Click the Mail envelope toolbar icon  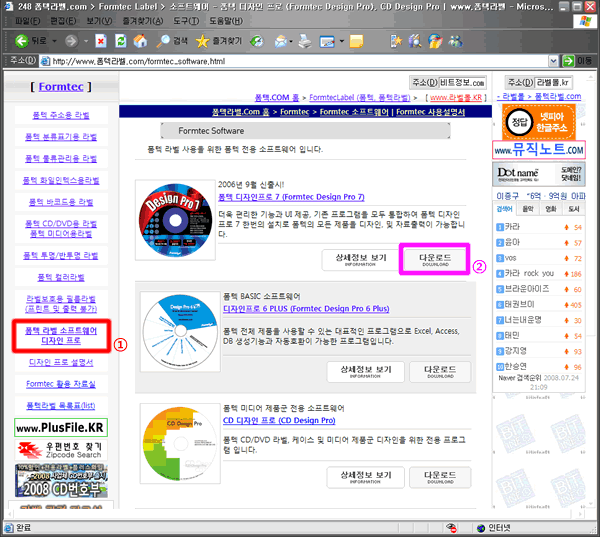tap(281, 41)
